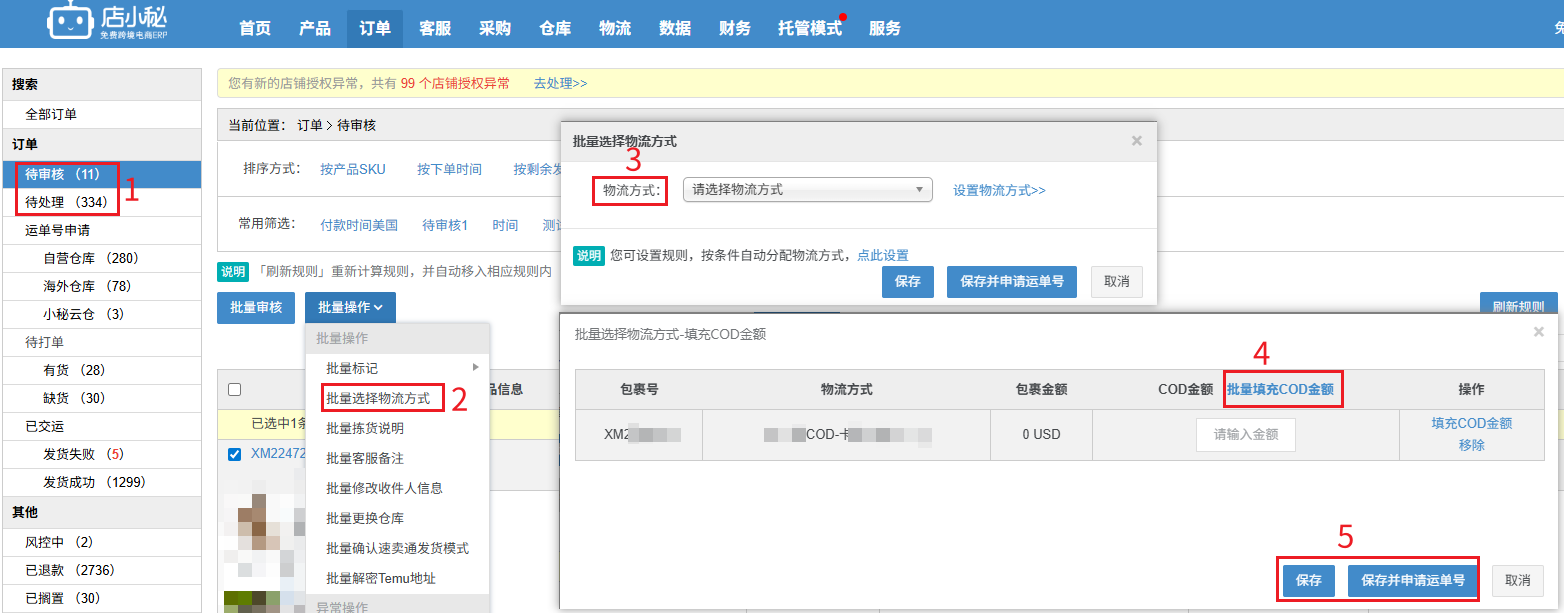
Task: Open the 批量填充COD金额 link
Action: 1280,389
